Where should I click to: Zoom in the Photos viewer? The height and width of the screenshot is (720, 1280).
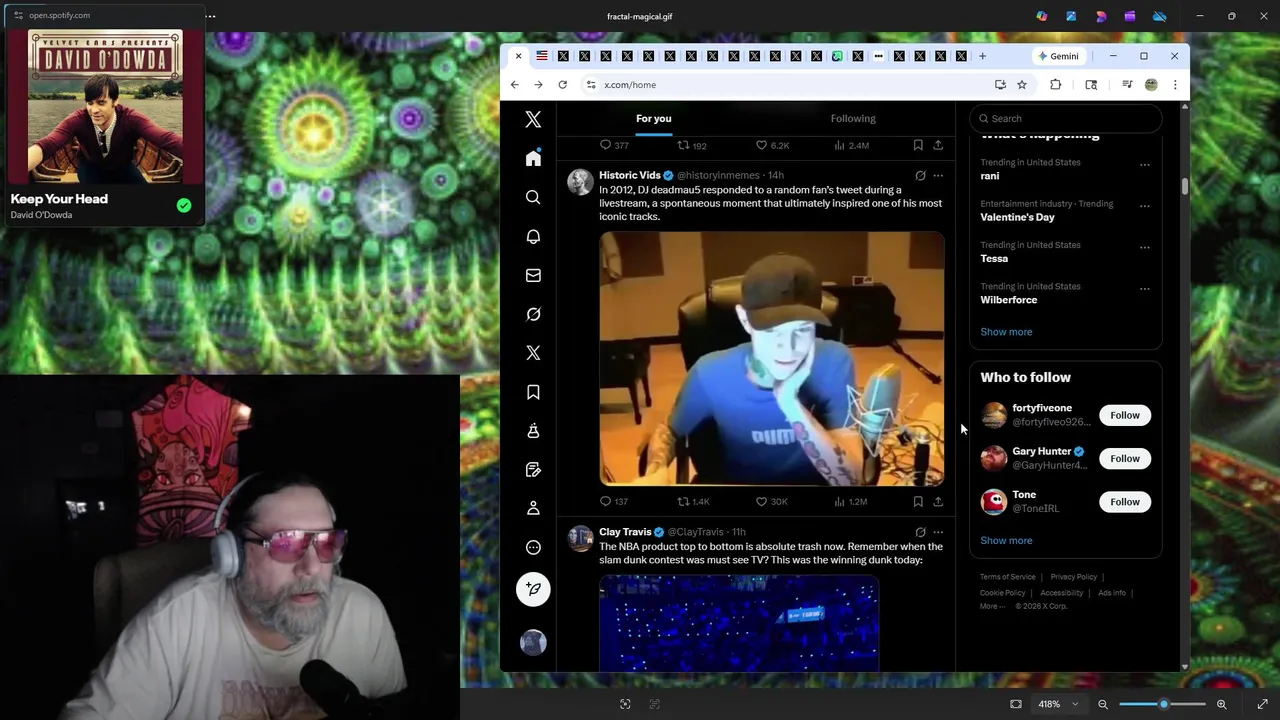[x=1221, y=704]
